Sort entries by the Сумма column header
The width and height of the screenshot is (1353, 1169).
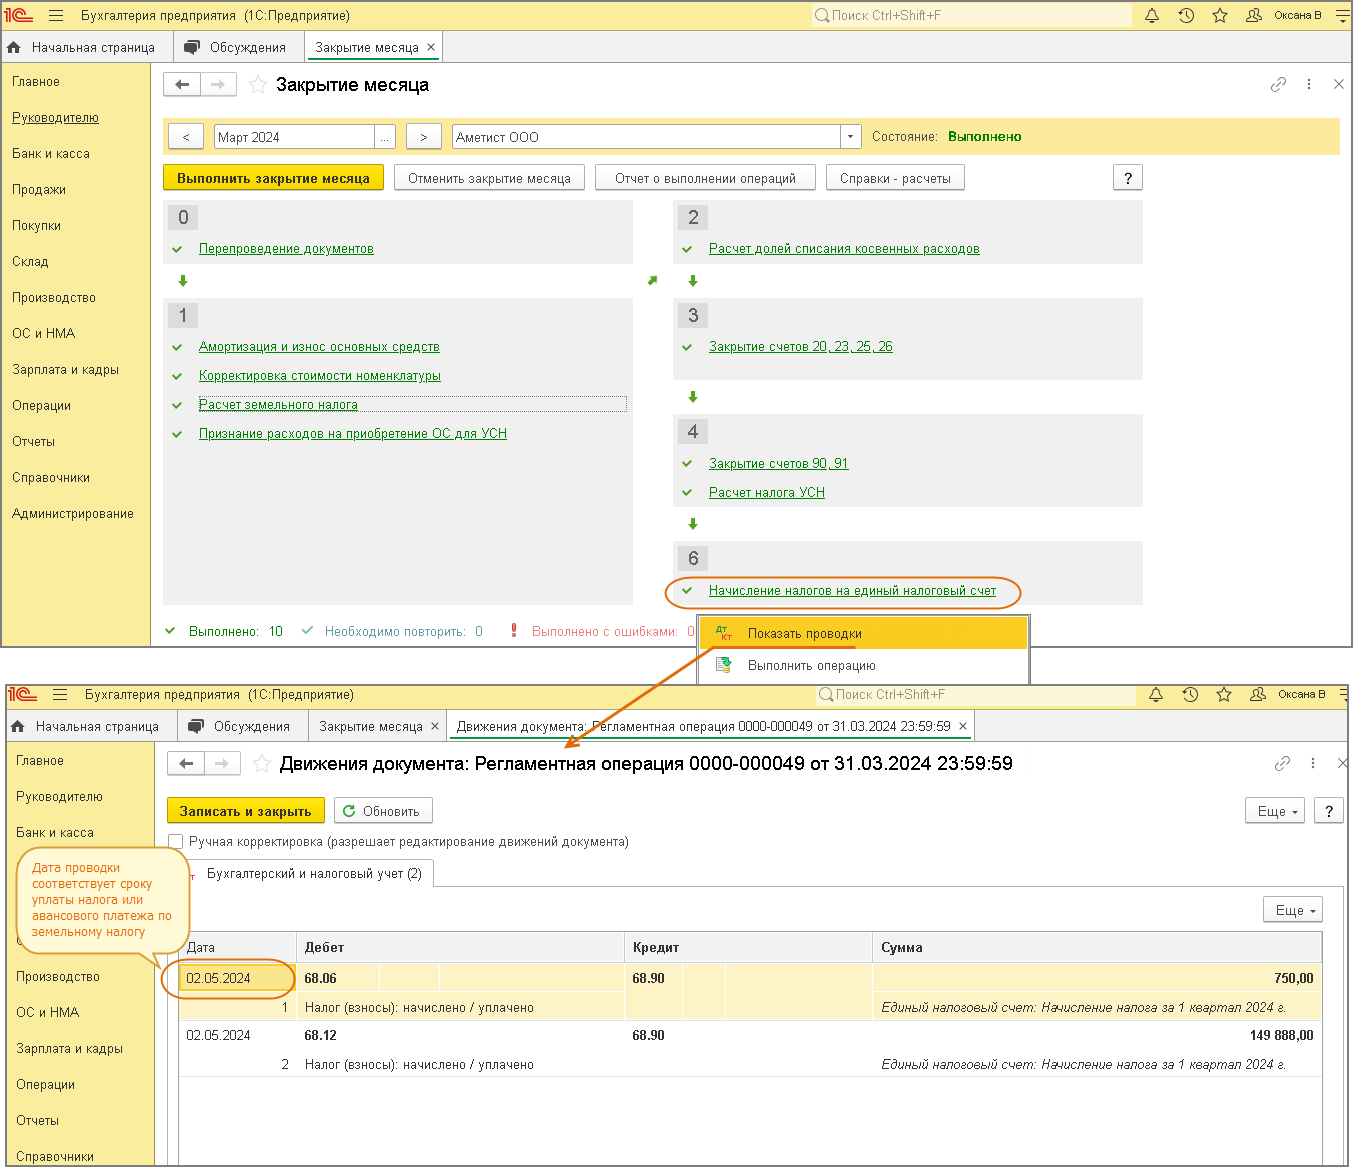pos(1097,947)
